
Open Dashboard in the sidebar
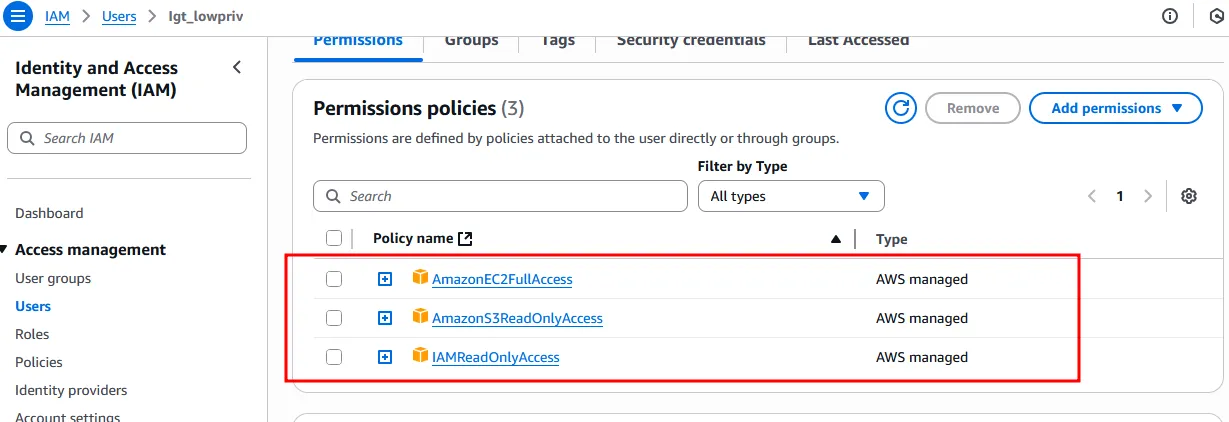tap(49, 213)
